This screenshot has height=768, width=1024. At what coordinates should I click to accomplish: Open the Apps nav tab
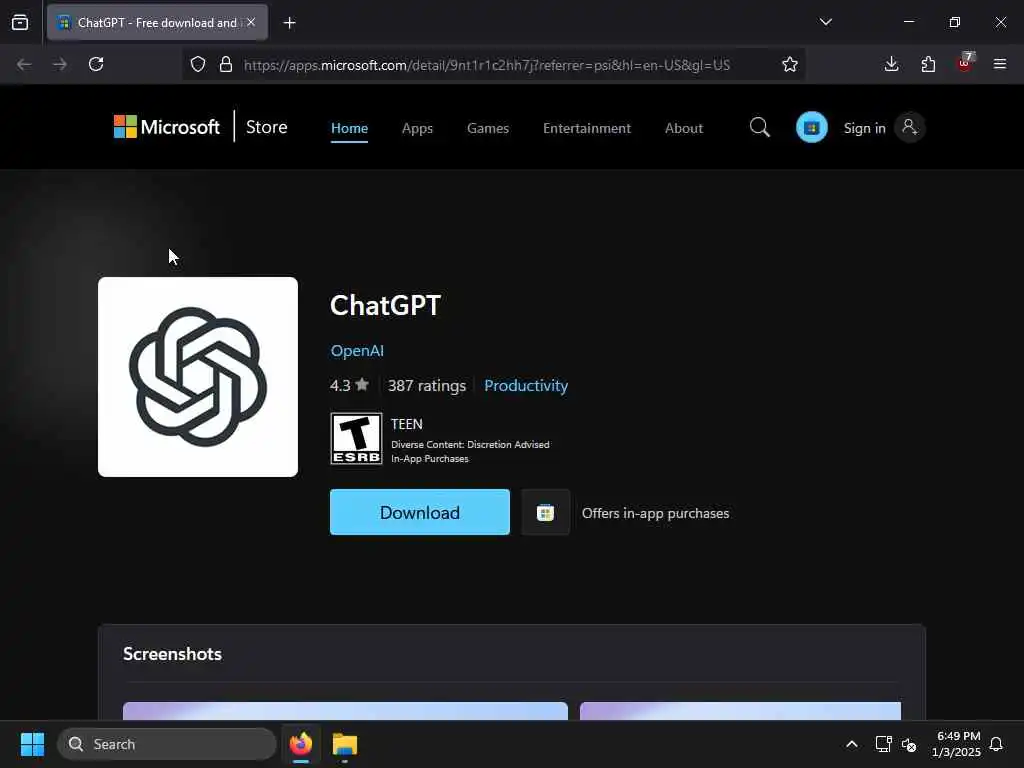[417, 128]
